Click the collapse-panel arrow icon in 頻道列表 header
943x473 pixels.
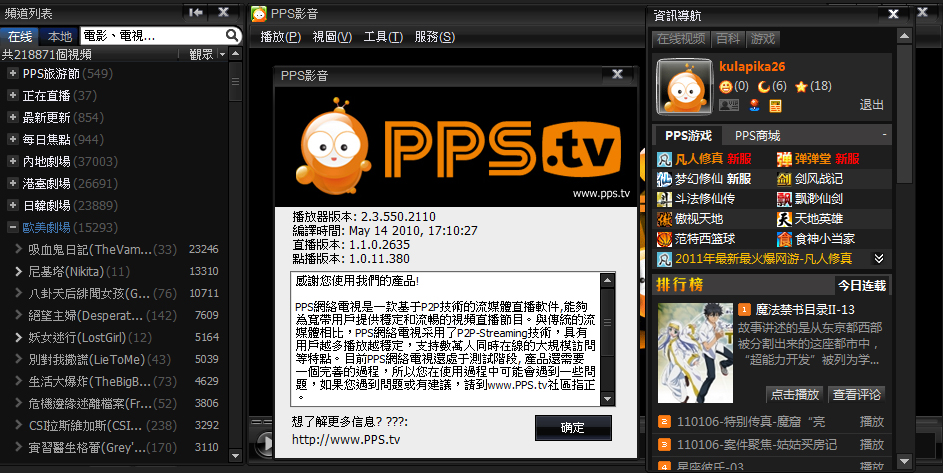pos(195,13)
